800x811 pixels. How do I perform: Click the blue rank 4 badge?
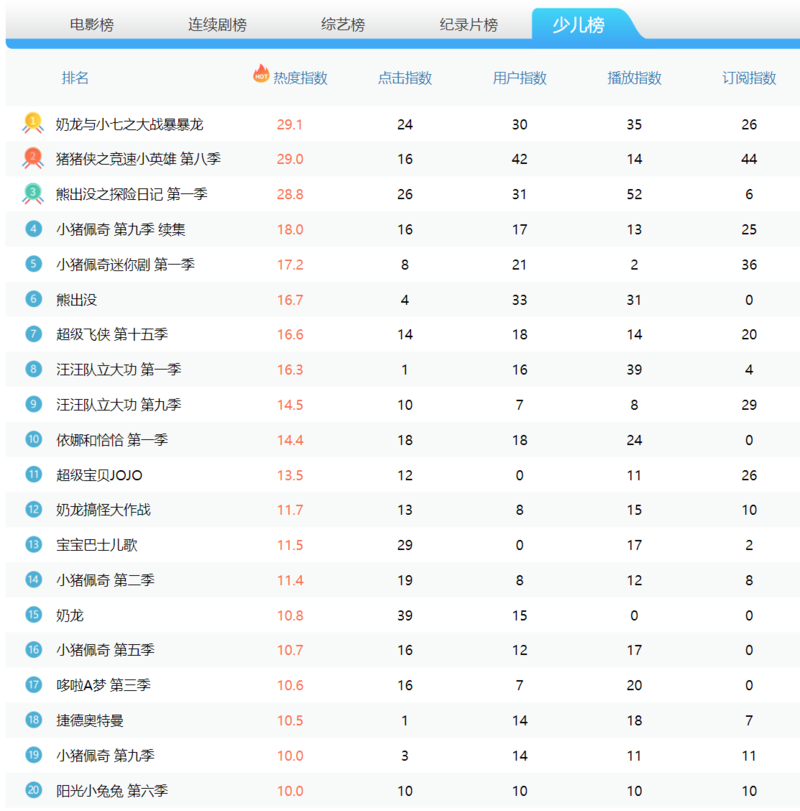coord(34,229)
